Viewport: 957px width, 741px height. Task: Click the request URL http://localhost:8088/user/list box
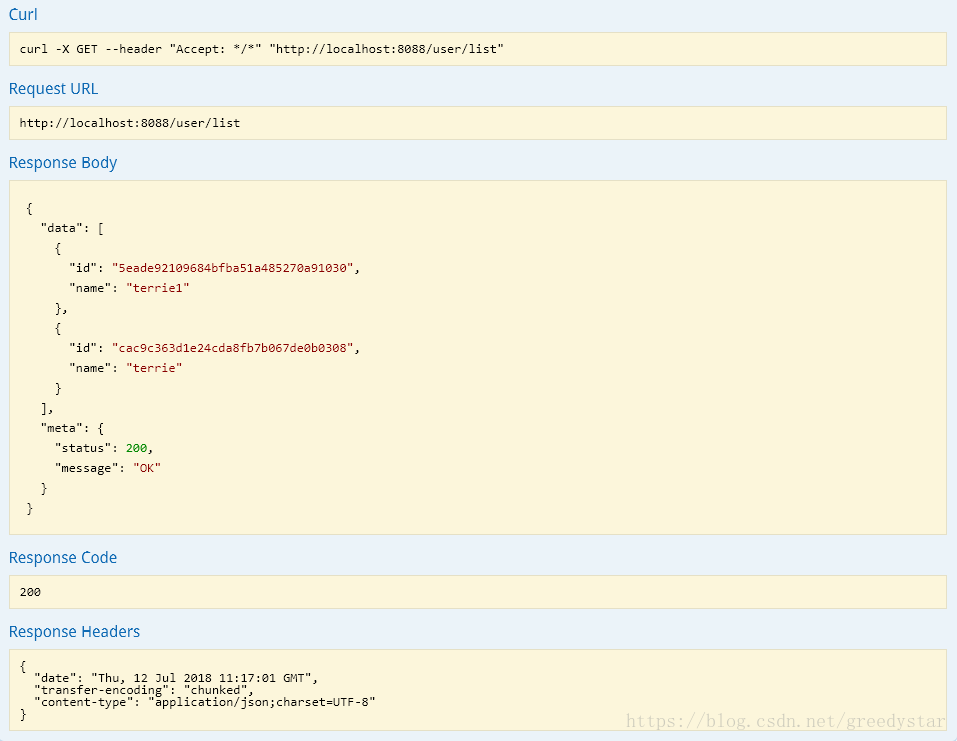point(478,123)
